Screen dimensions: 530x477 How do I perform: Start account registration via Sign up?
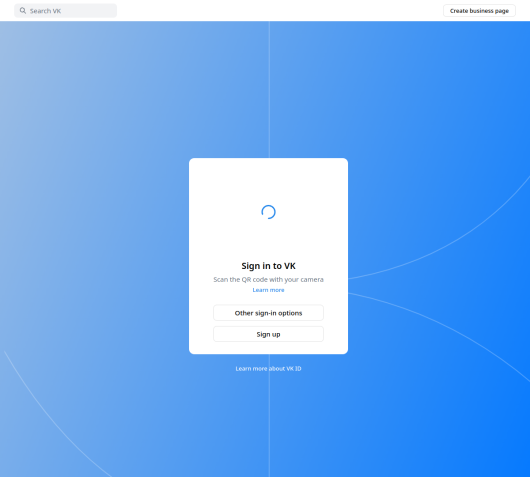[x=268, y=334]
